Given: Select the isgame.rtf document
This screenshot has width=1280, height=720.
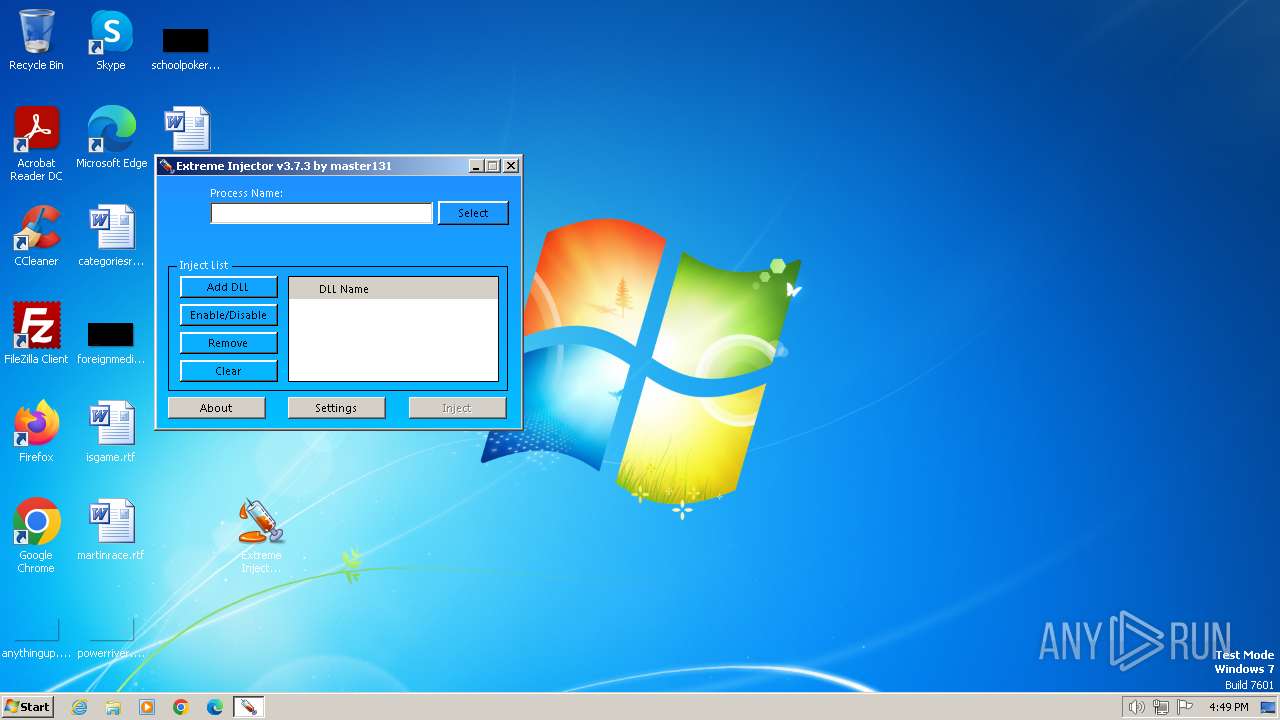Looking at the screenshot, I should 111,431.
